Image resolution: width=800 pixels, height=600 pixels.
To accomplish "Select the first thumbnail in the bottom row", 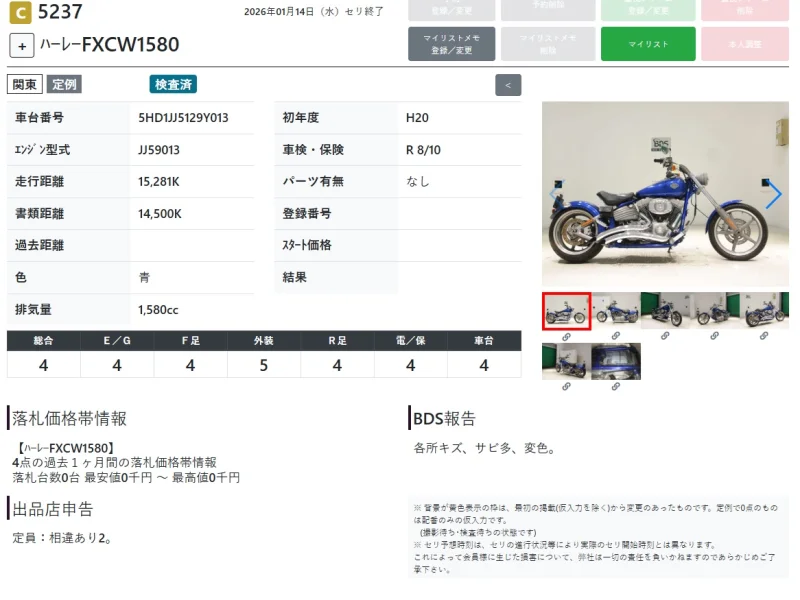I will (x=566, y=361).
